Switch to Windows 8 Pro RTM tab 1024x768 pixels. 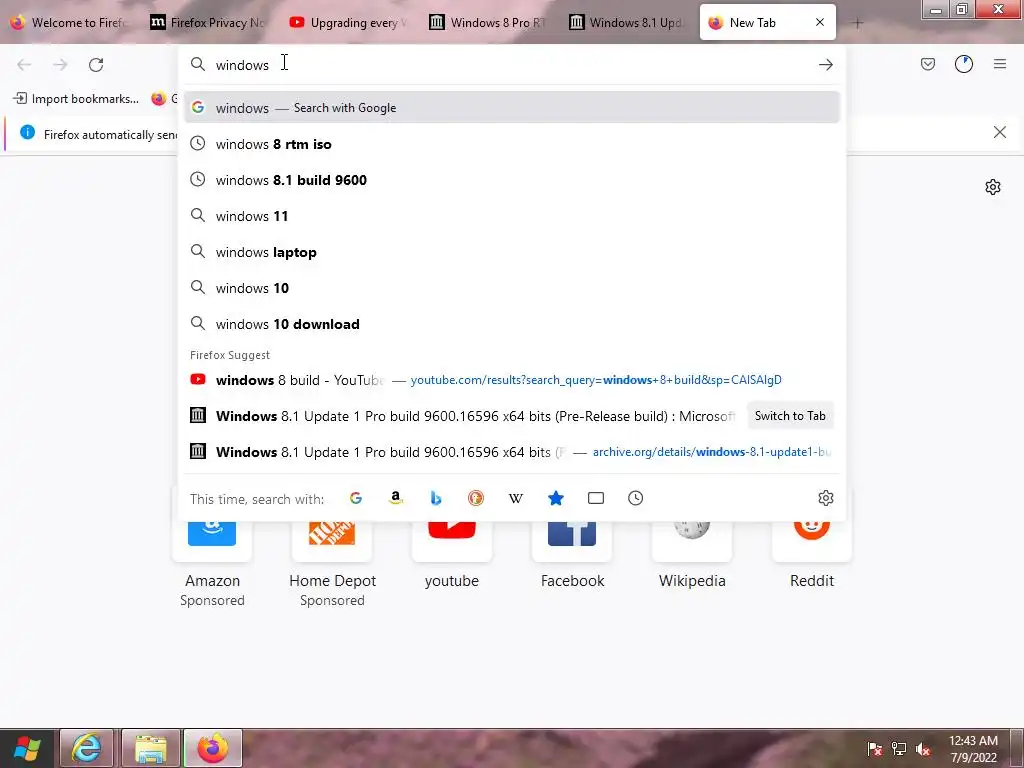[x=487, y=22]
